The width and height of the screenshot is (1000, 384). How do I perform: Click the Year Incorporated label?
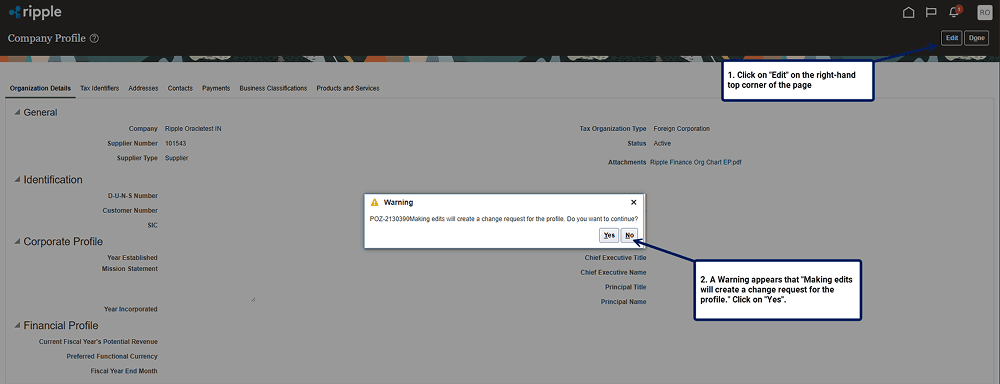coord(131,309)
